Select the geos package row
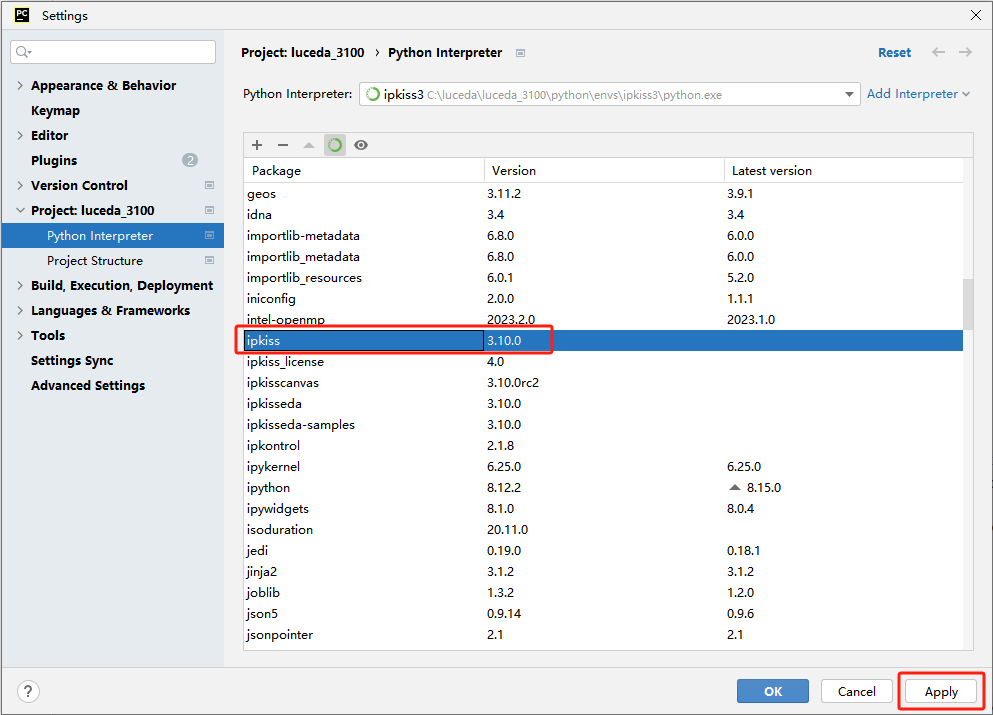 [604, 194]
